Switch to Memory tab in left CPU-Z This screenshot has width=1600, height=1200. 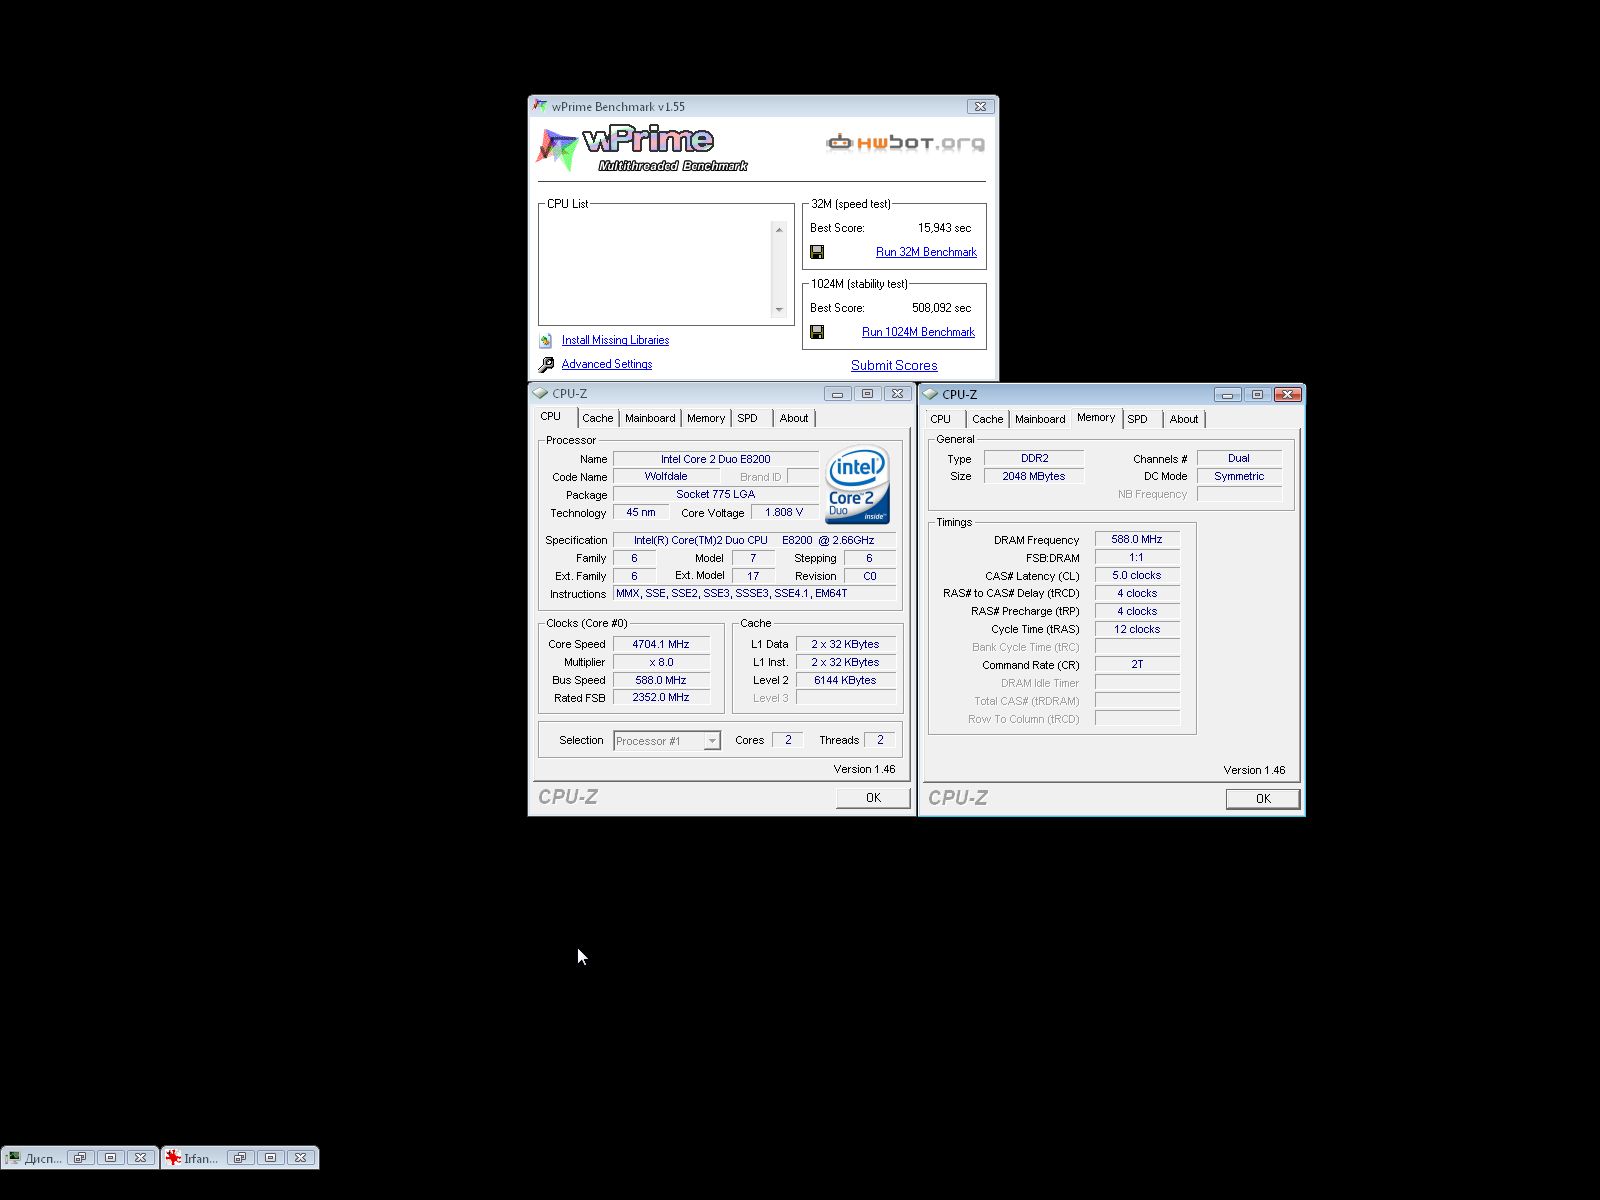click(705, 418)
